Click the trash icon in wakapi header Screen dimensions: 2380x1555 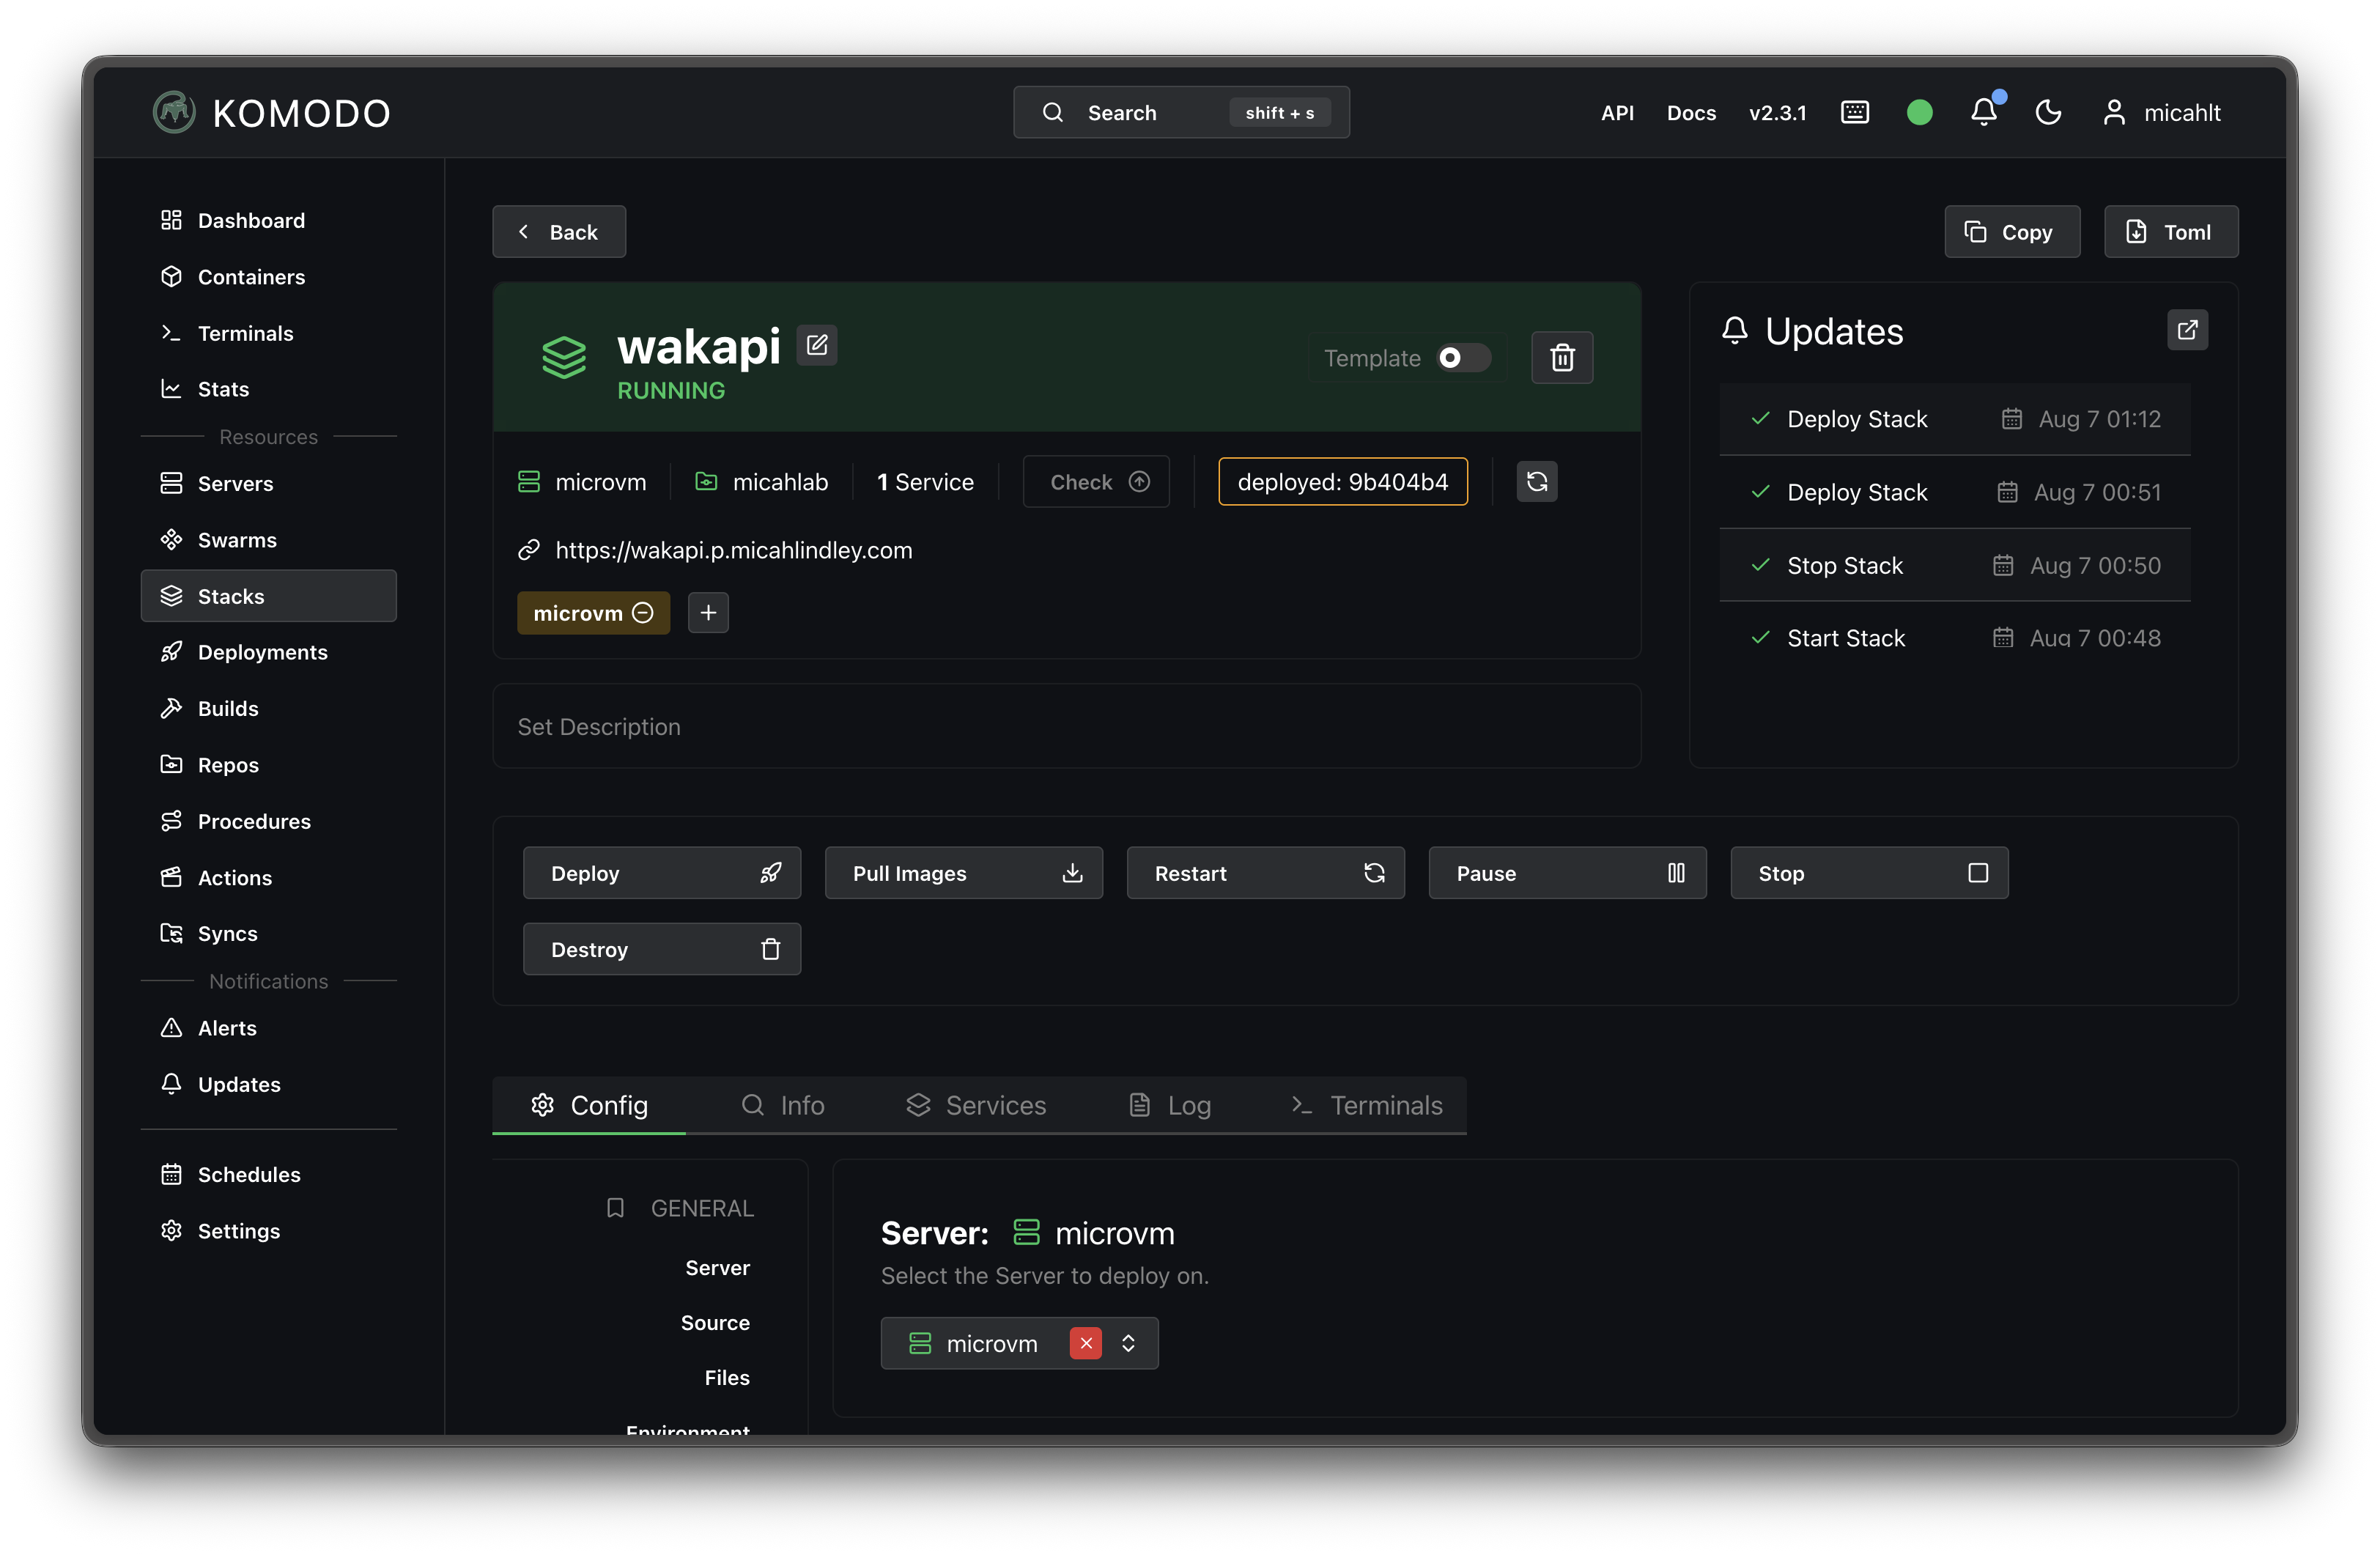pos(1562,357)
